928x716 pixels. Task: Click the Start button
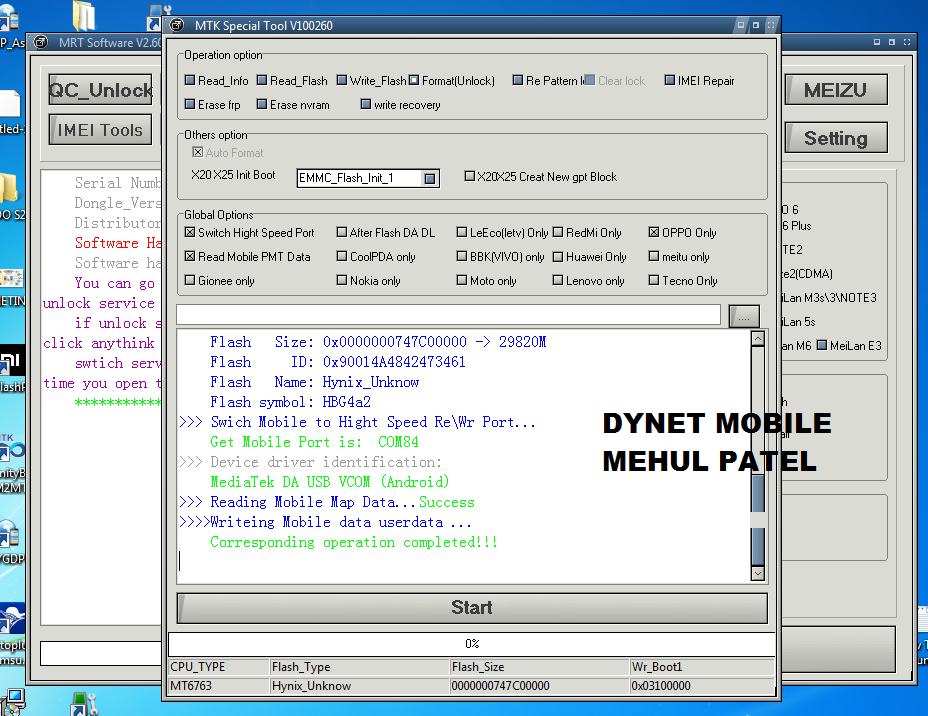(x=472, y=608)
